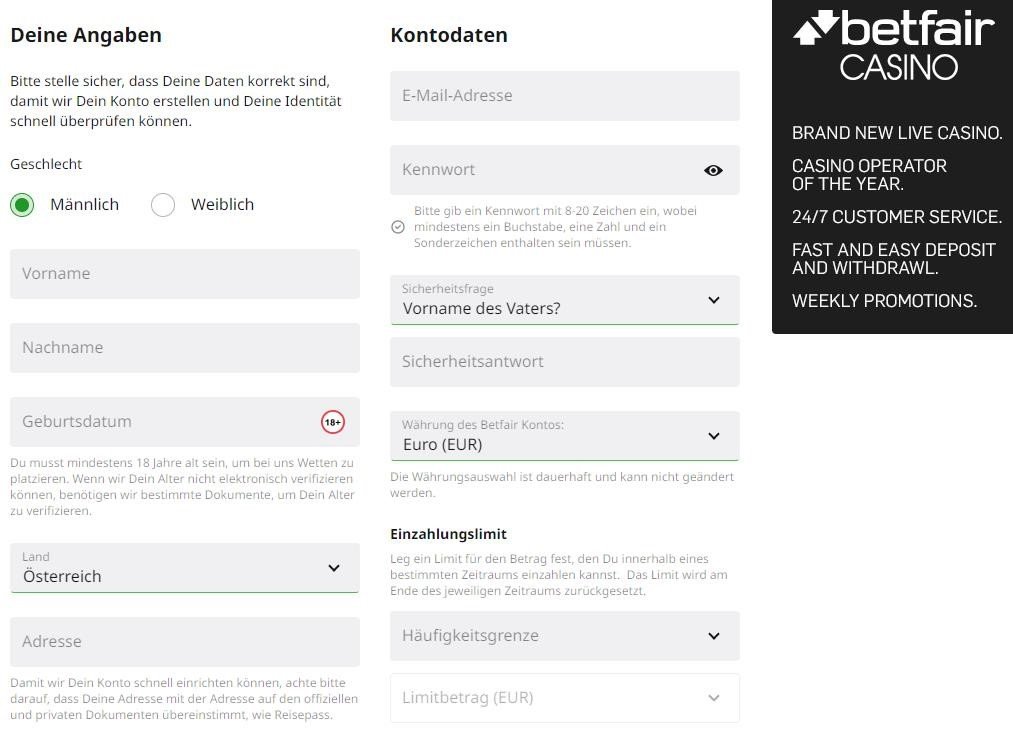The height and width of the screenshot is (737, 1013).
Task: Select the Weiblich radio button
Action: (163, 205)
